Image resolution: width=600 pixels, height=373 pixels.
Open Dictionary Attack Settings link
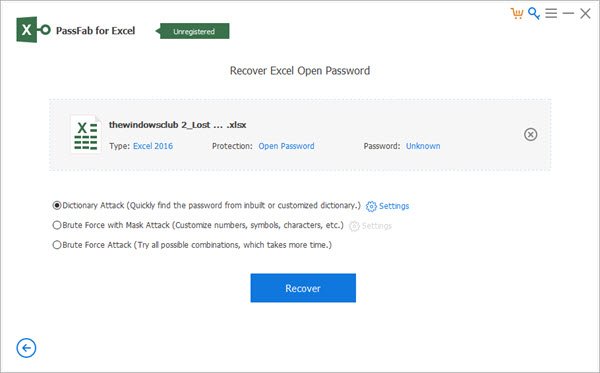(394, 206)
